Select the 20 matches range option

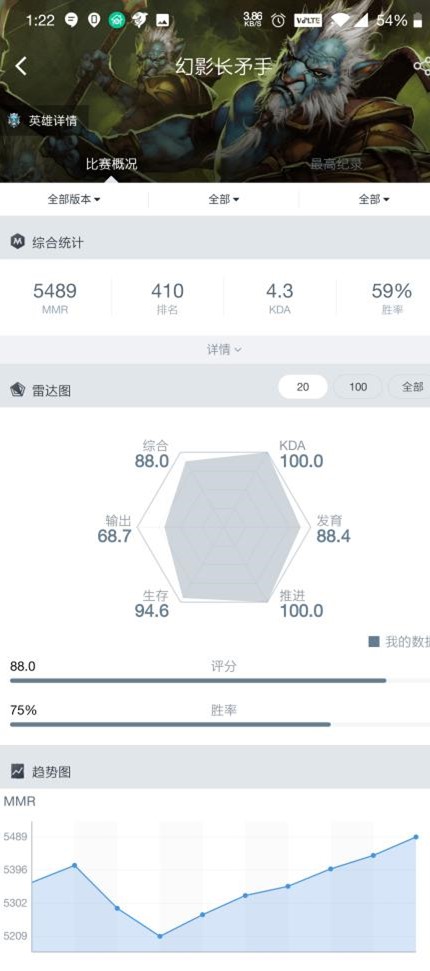(x=302, y=387)
